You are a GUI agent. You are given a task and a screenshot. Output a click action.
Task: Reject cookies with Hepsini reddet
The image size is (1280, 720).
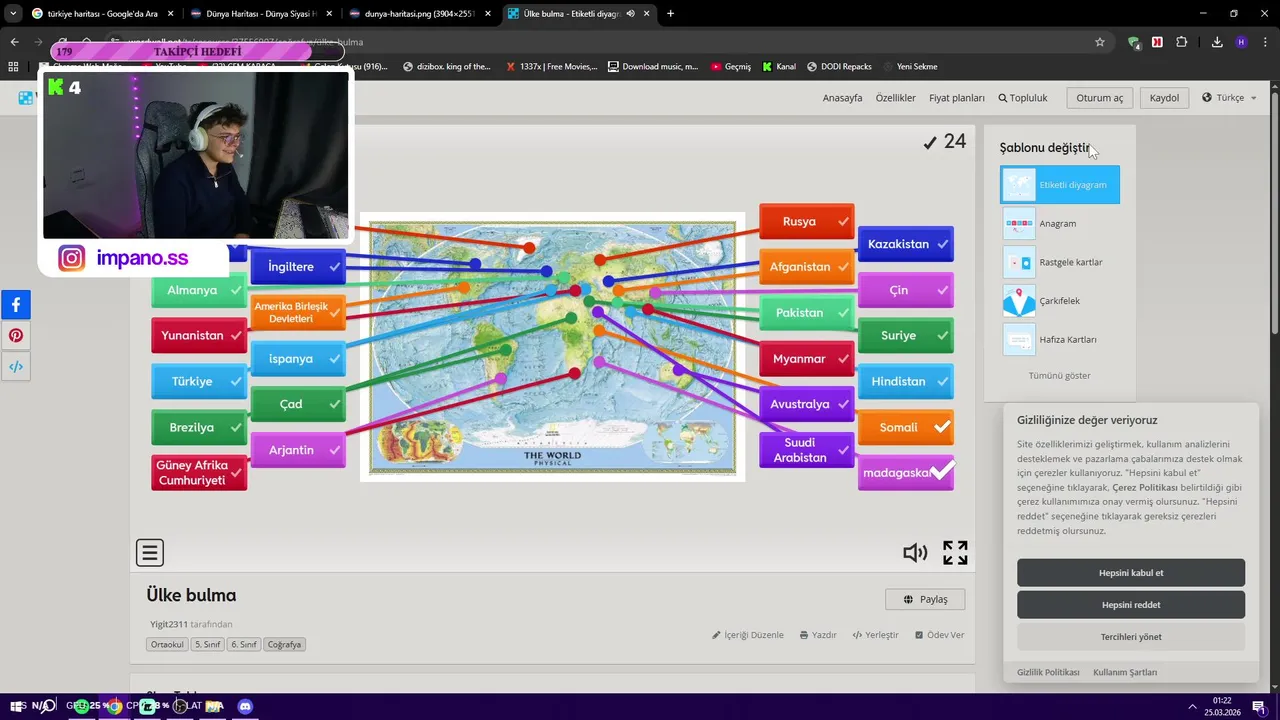coord(1131,605)
